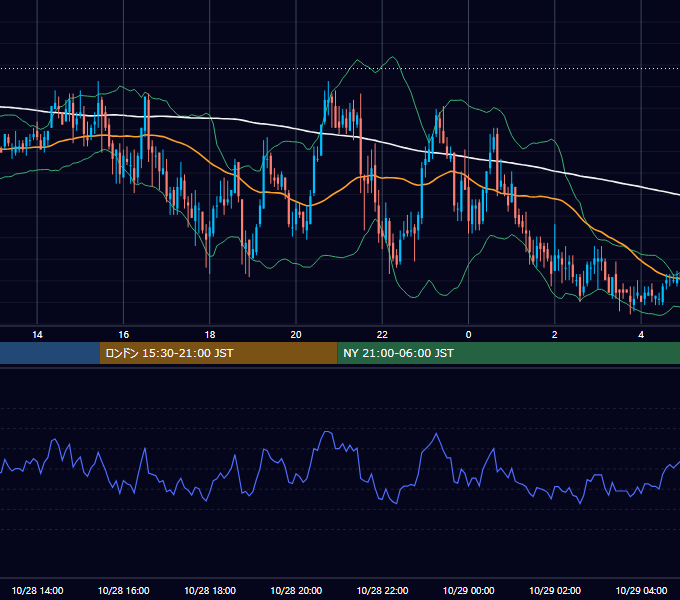Click the hour label 20 on price chart axis
The width and height of the screenshot is (680, 600).
[x=296, y=335]
